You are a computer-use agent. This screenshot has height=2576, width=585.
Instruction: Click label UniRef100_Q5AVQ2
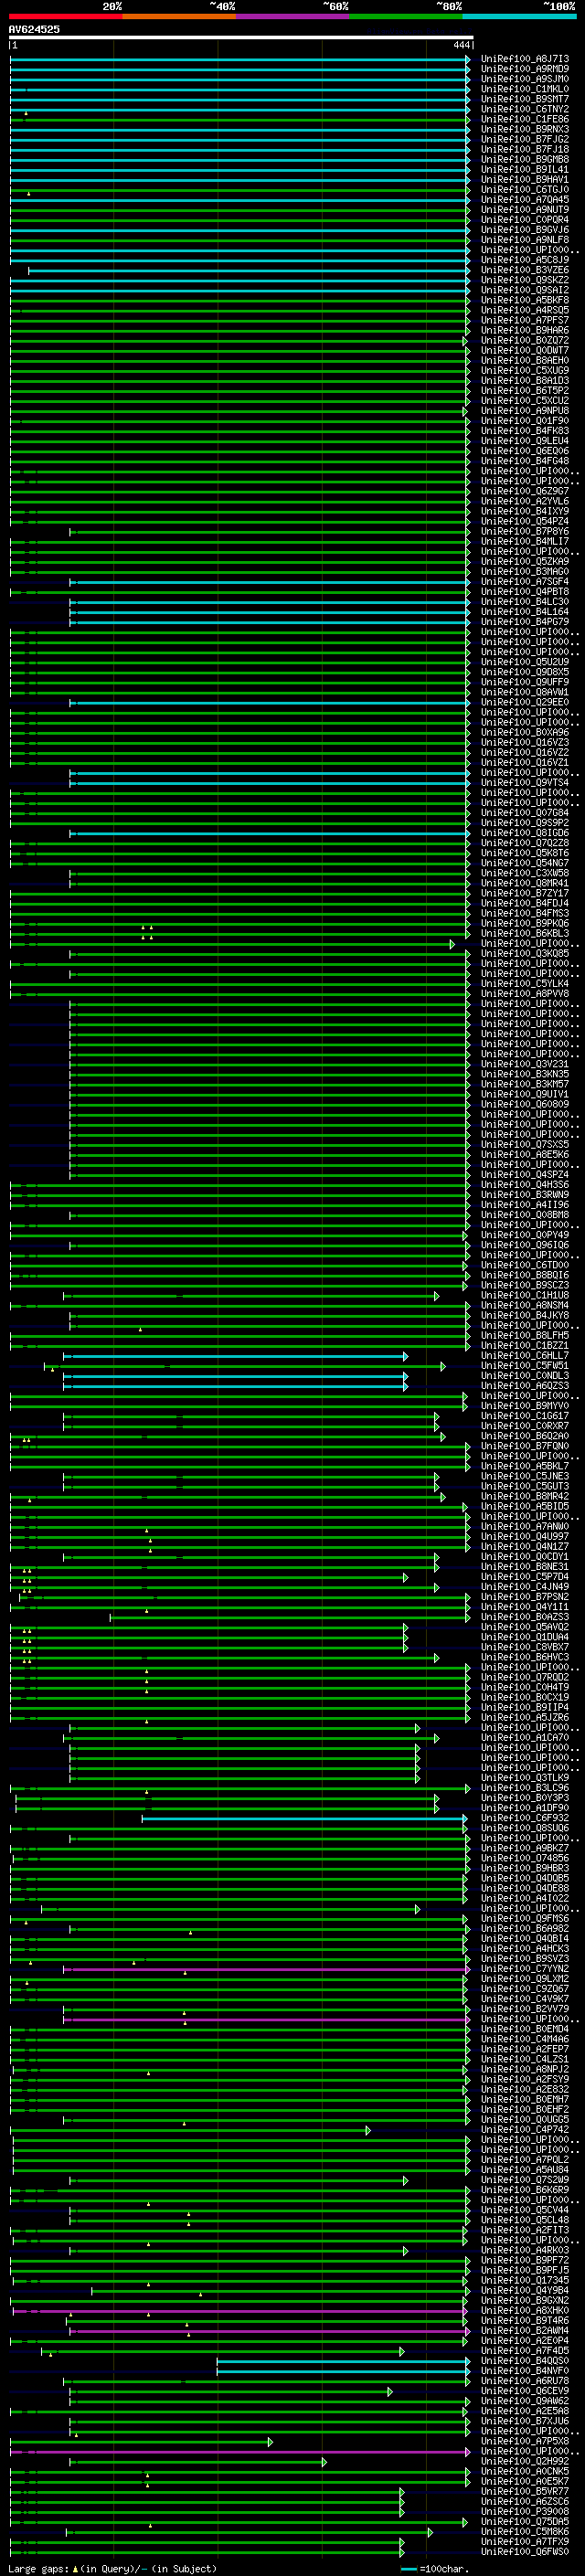[525, 1627]
